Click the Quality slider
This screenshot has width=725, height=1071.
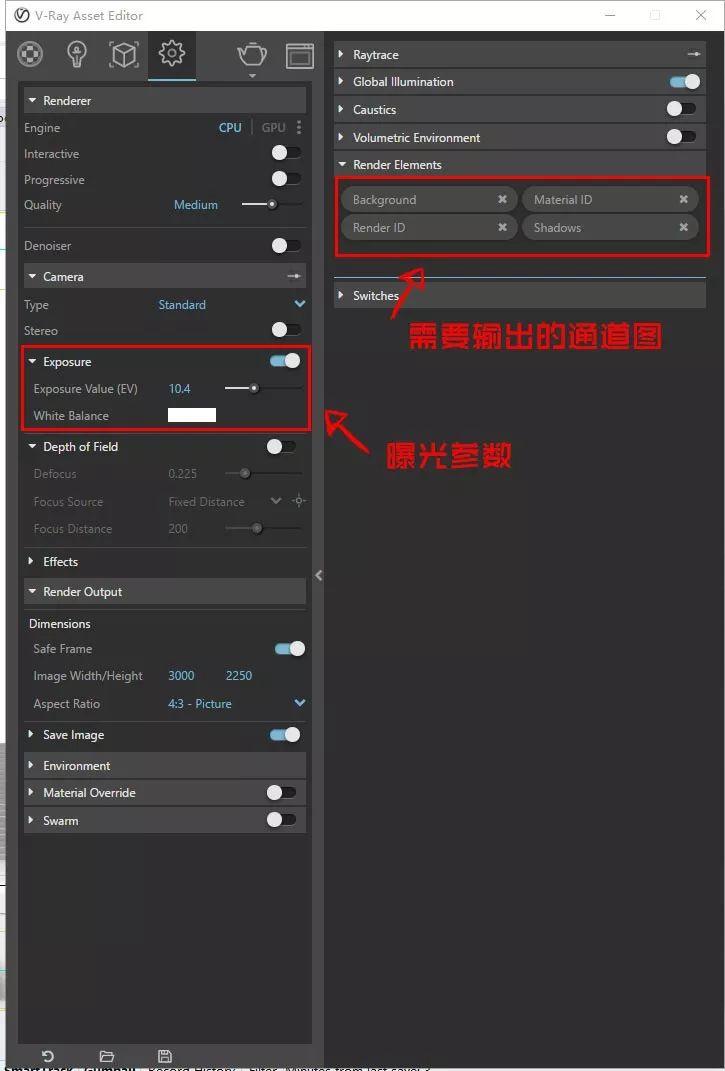(271, 204)
